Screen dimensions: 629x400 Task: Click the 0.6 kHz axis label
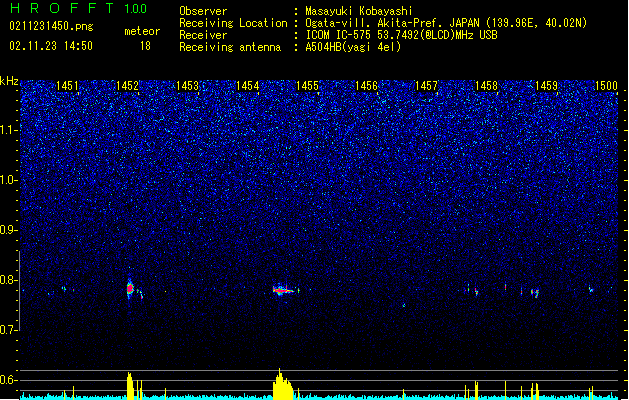pyautogui.click(x=9, y=380)
